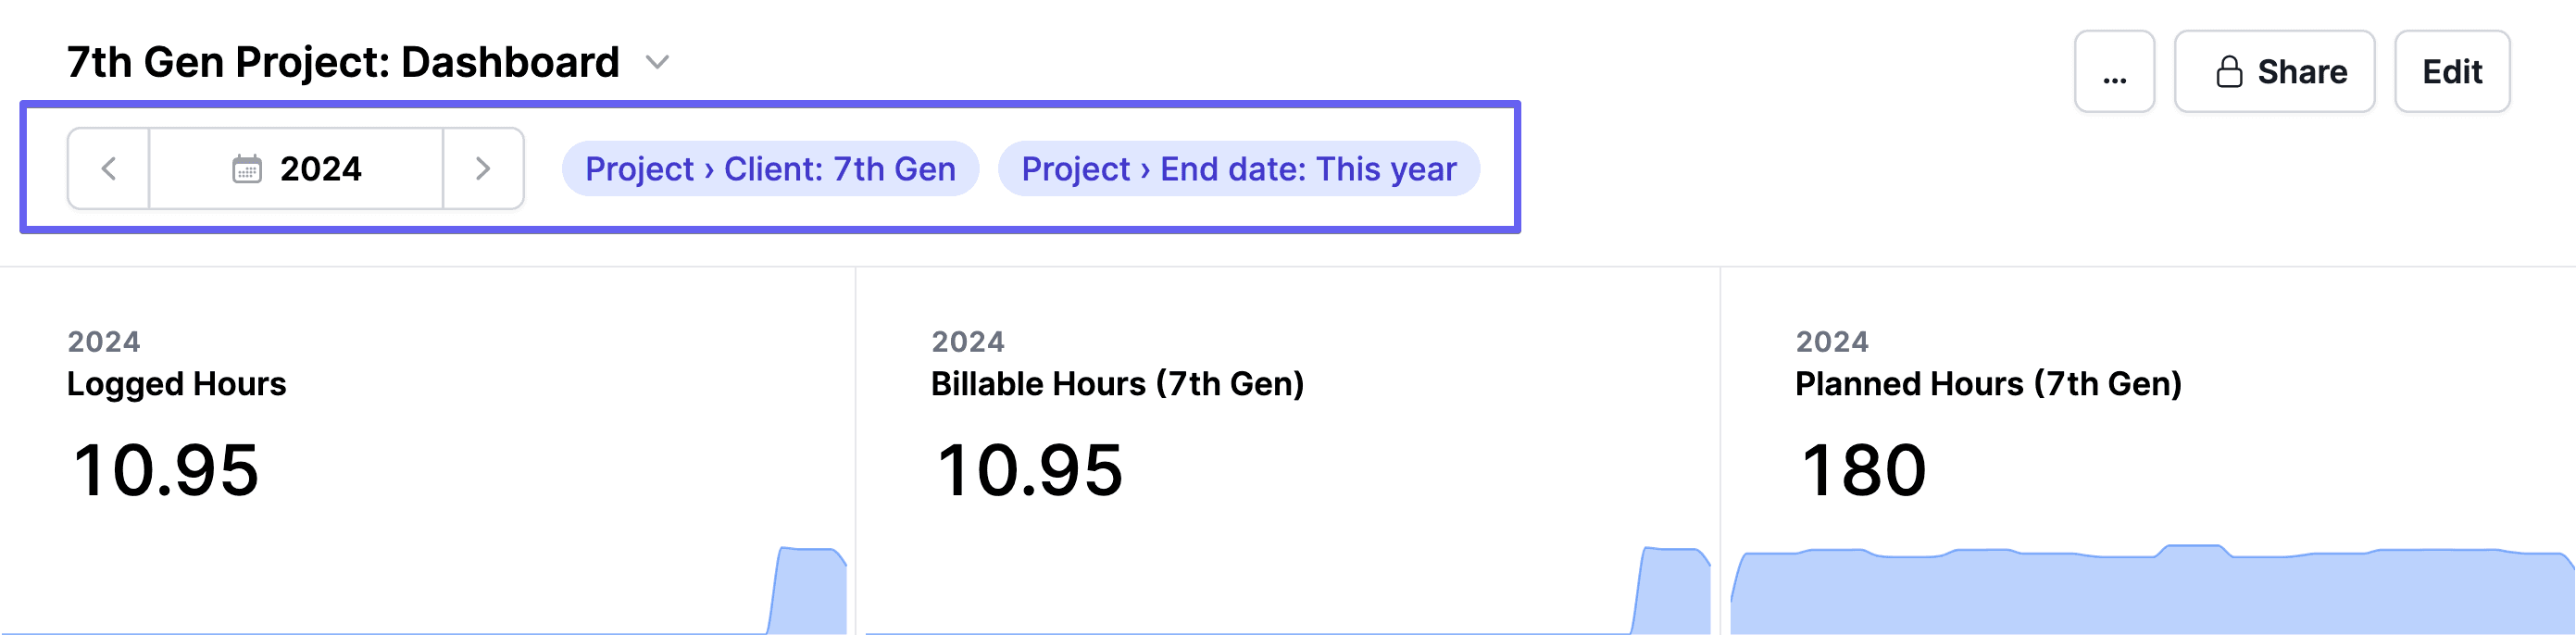2576x635 pixels.
Task: Click the lock icon inside the Share button
Action: click(x=2228, y=71)
